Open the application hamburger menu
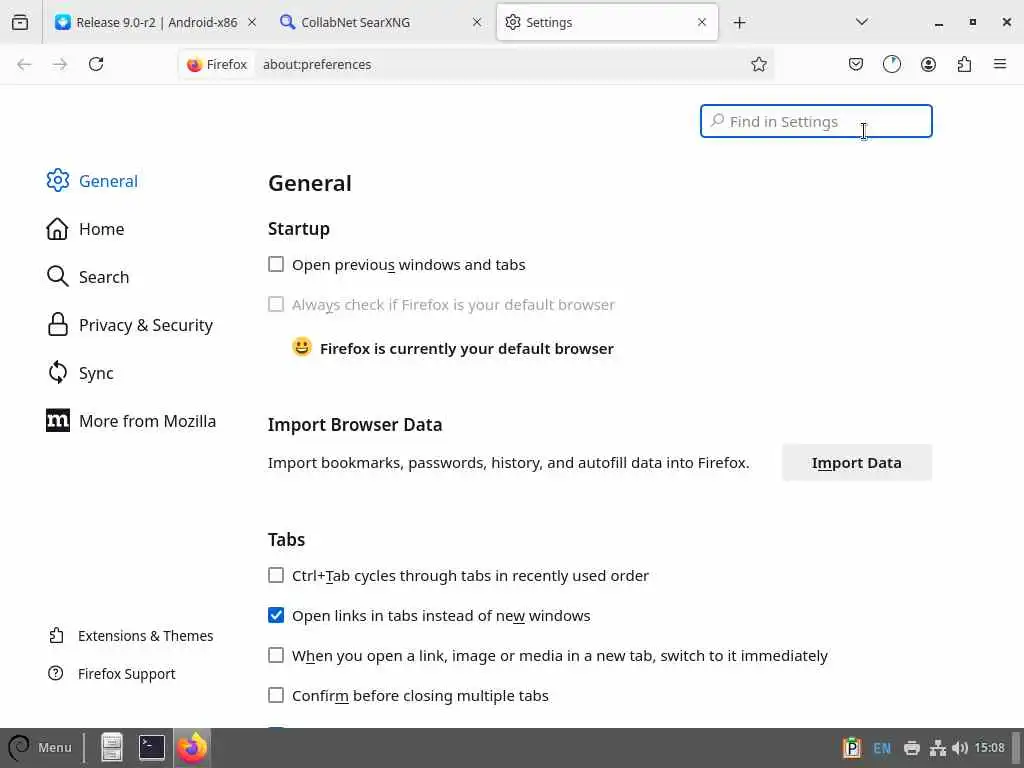This screenshot has width=1024, height=768. click(1000, 64)
